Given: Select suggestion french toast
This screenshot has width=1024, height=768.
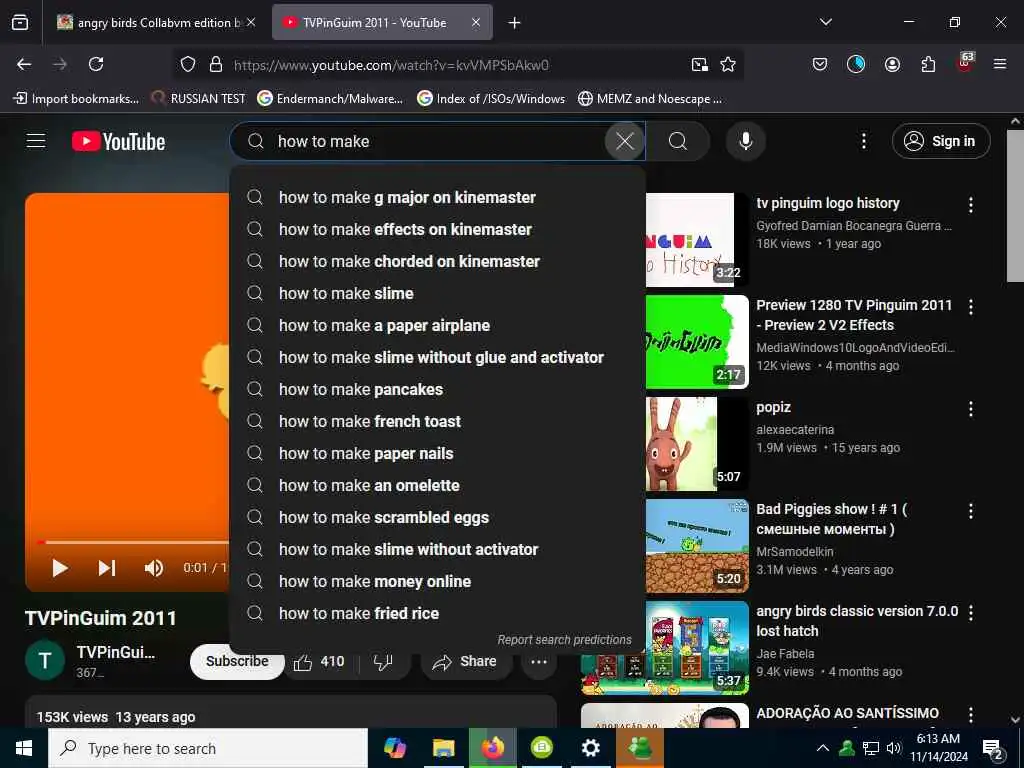Looking at the screenshot, I should (438, 421).
